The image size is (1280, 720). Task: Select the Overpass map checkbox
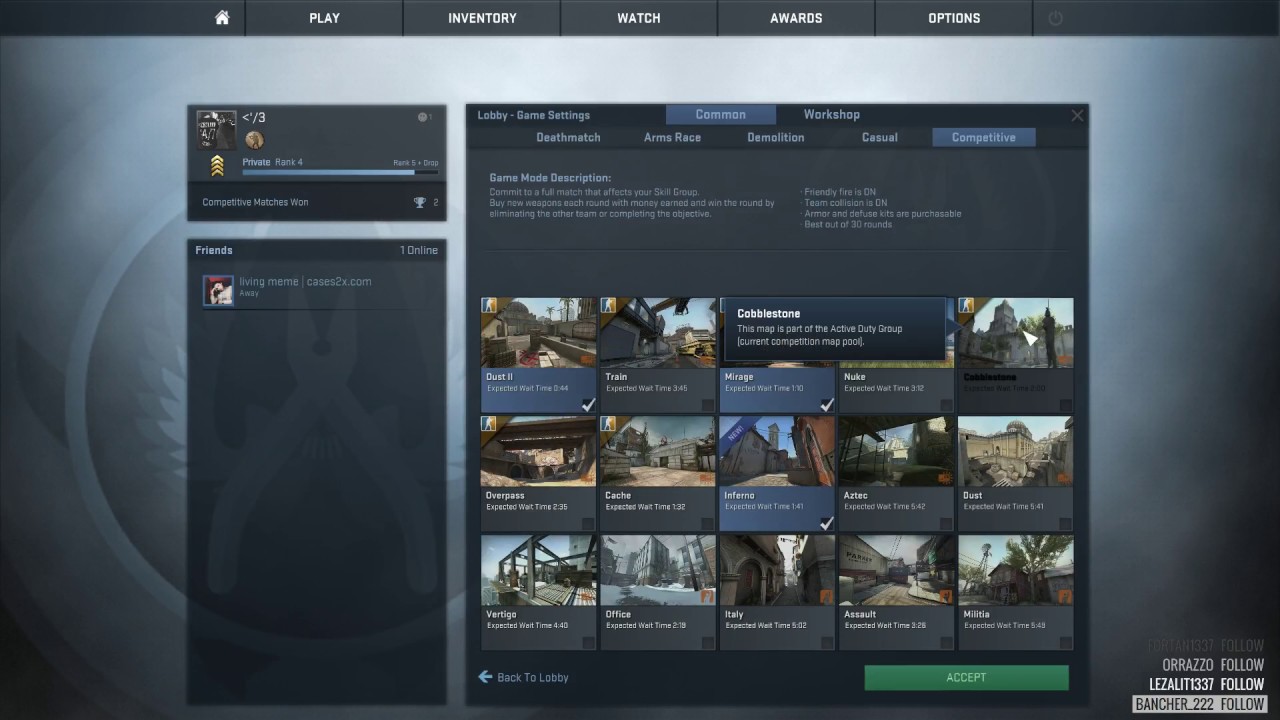[x=588, y=524]
